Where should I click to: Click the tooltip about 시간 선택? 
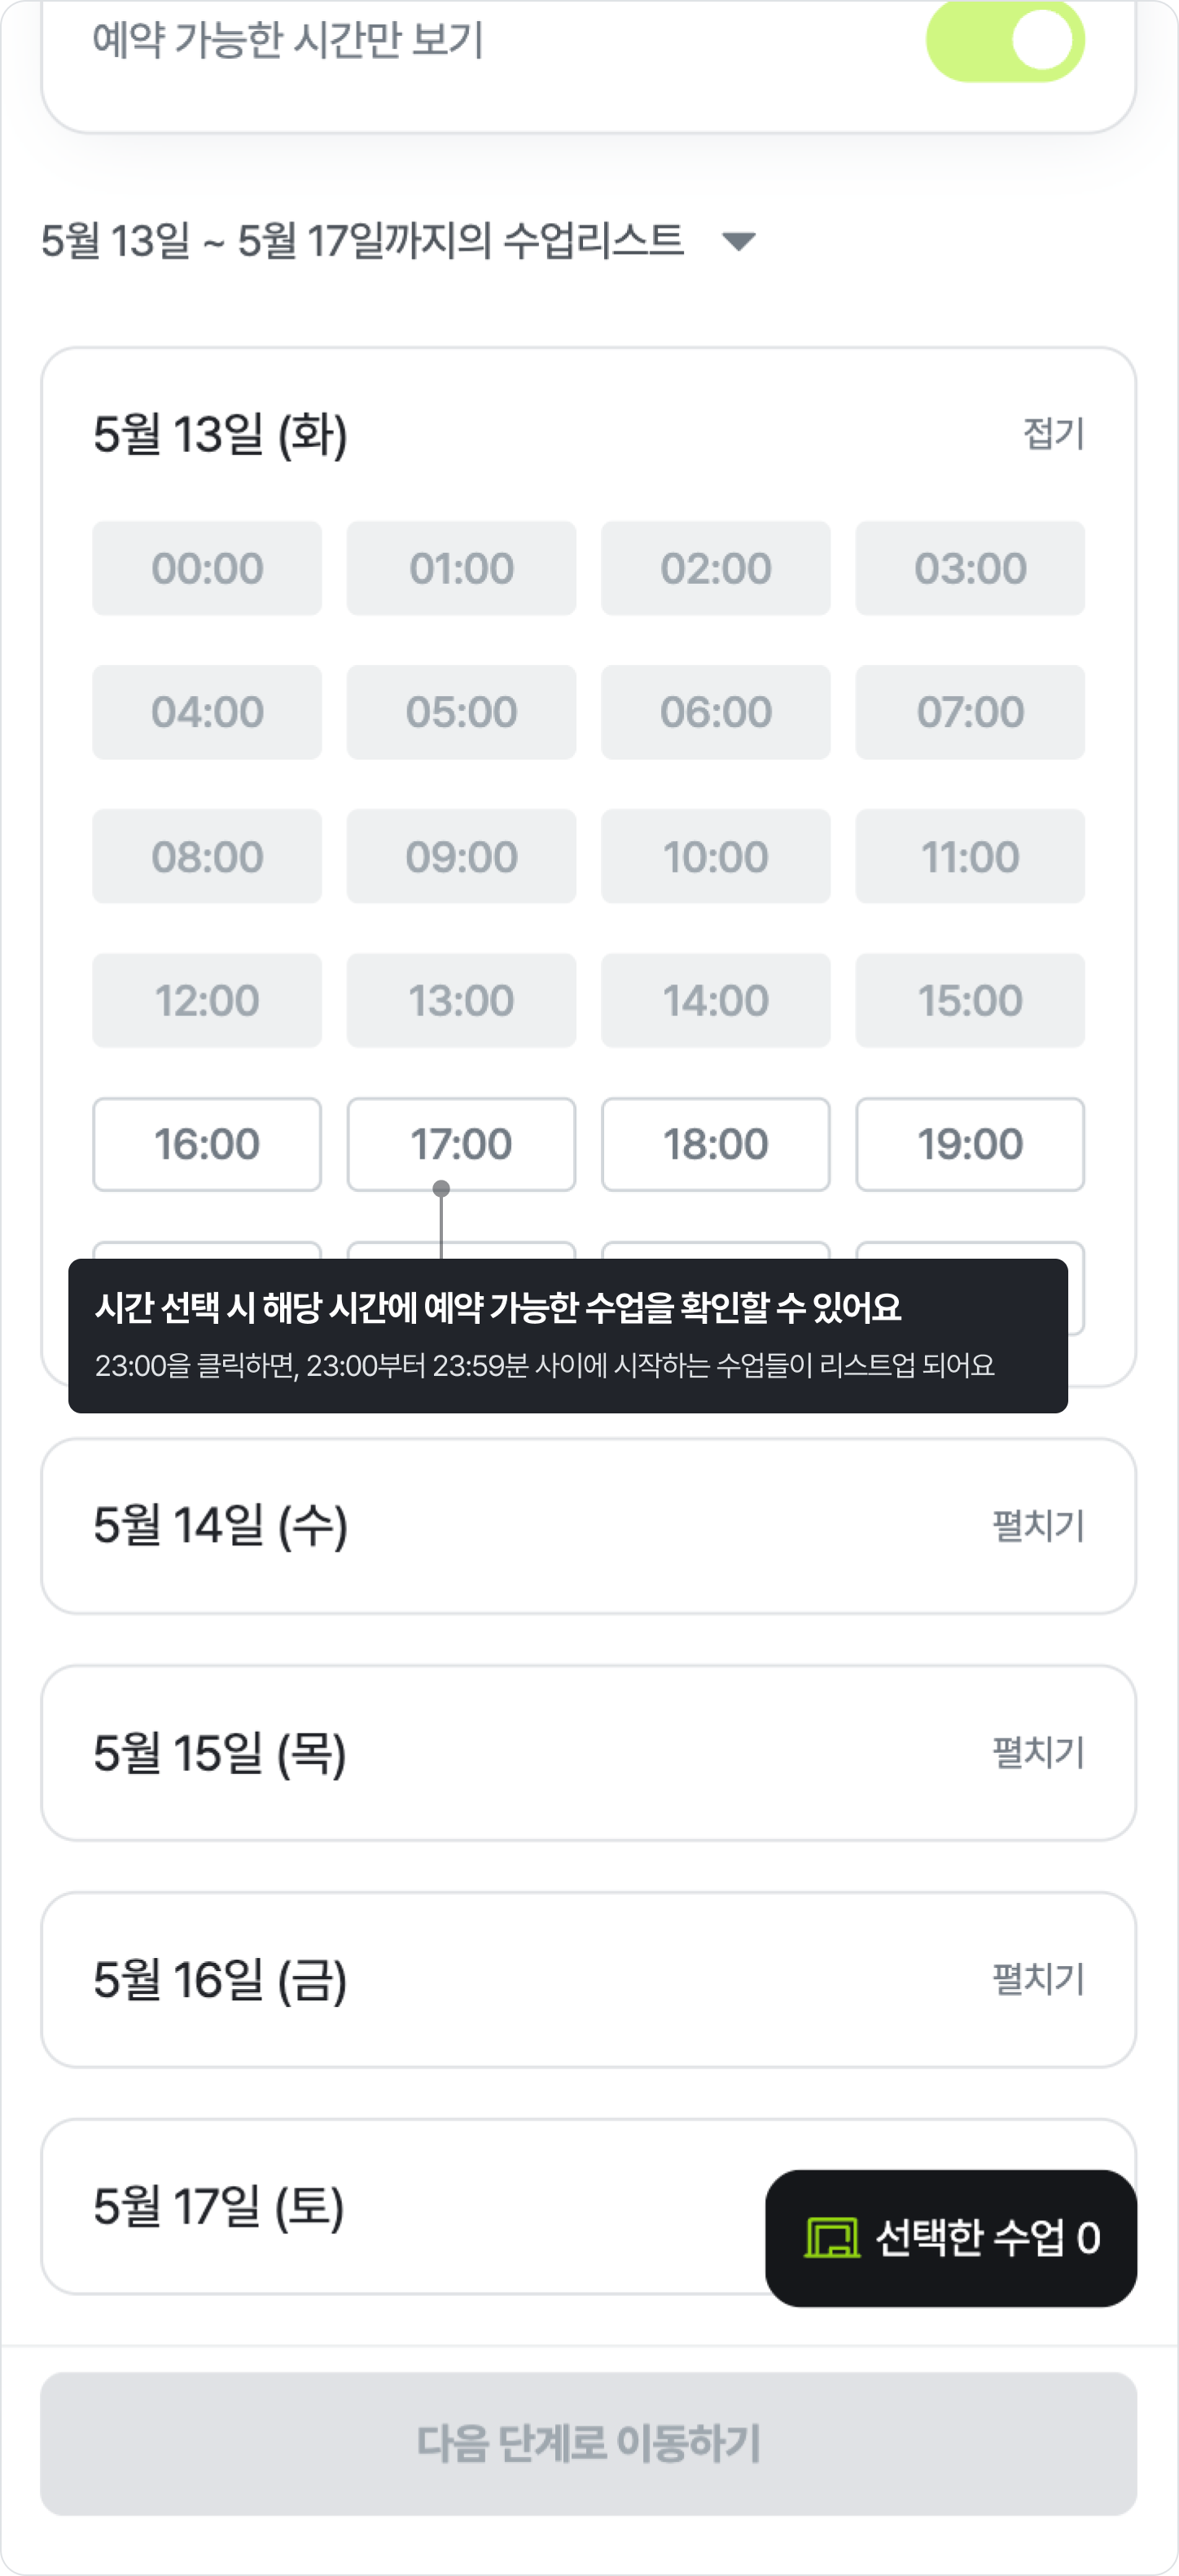567,1335
